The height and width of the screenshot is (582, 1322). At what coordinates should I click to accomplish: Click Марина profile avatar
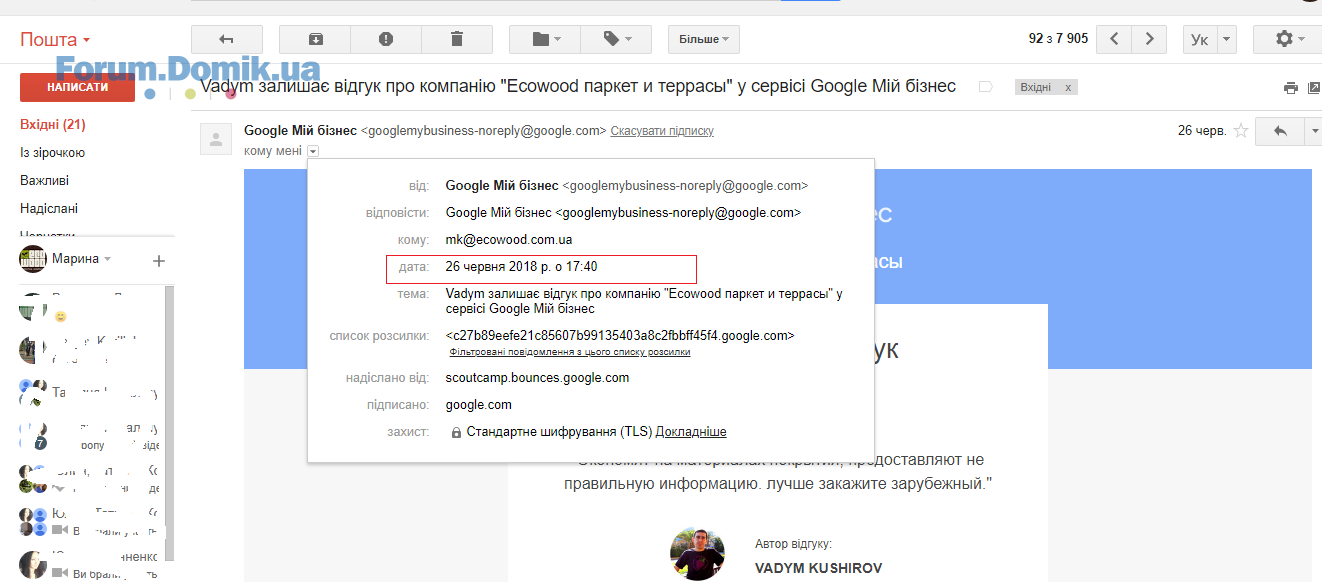[33, 259]
